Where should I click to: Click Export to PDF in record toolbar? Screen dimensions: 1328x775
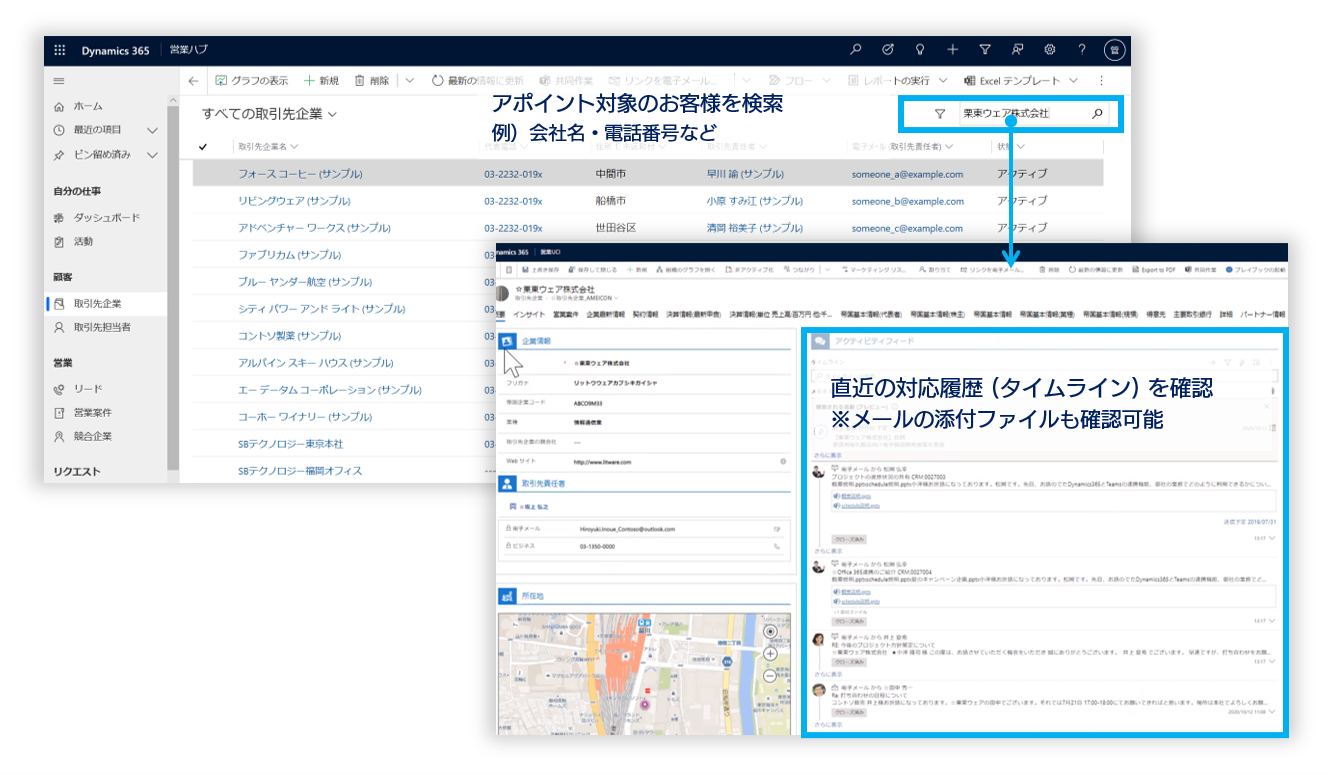coord(1154,270)
